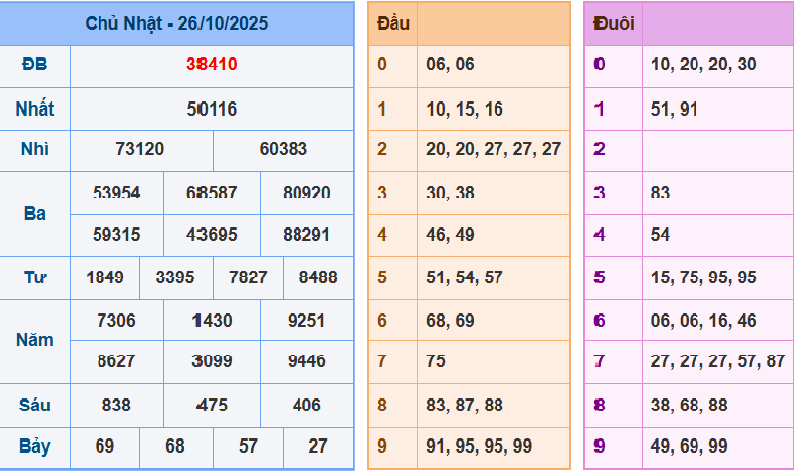Select Ba prize number 88291
This screenshot has width=794, height=471.
coord(306,234)
